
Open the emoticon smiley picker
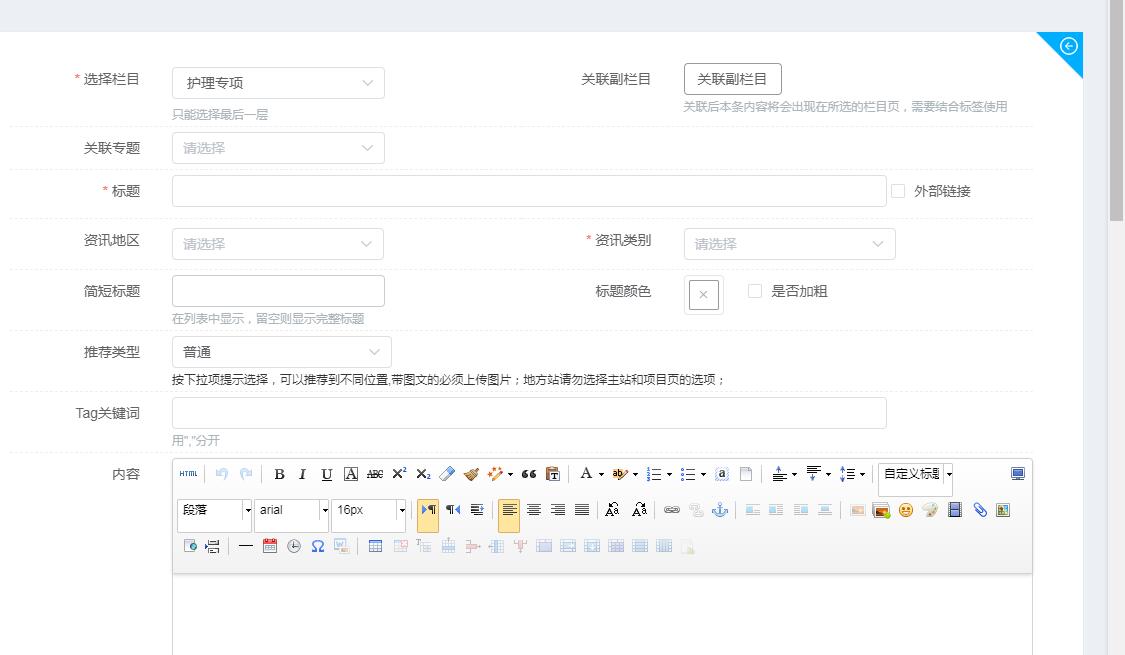(x=905, y=510)
